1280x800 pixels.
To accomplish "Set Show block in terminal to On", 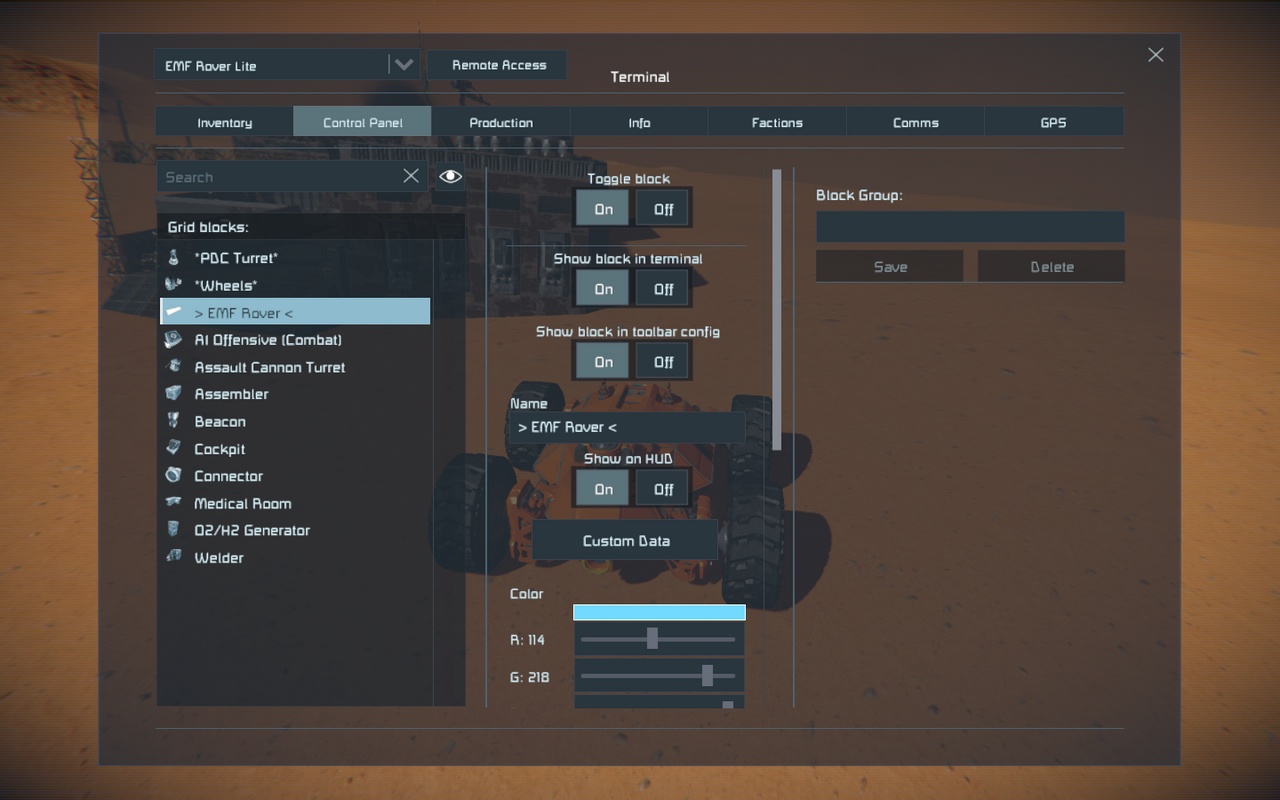I will [x=603, y=289].
